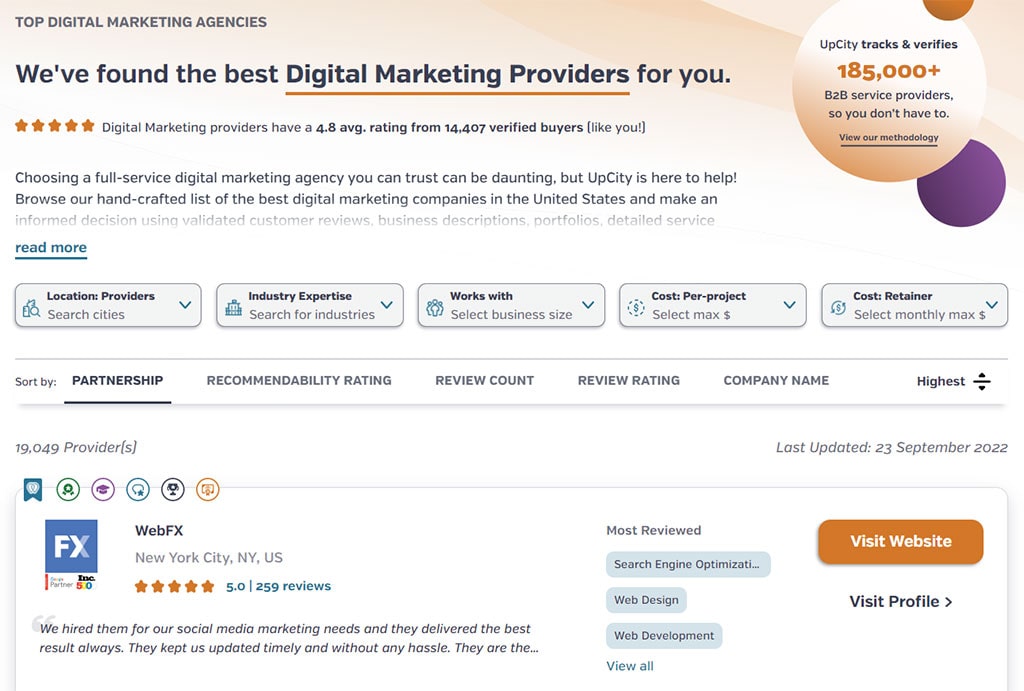Click the Visit Website button

(900, 542)
